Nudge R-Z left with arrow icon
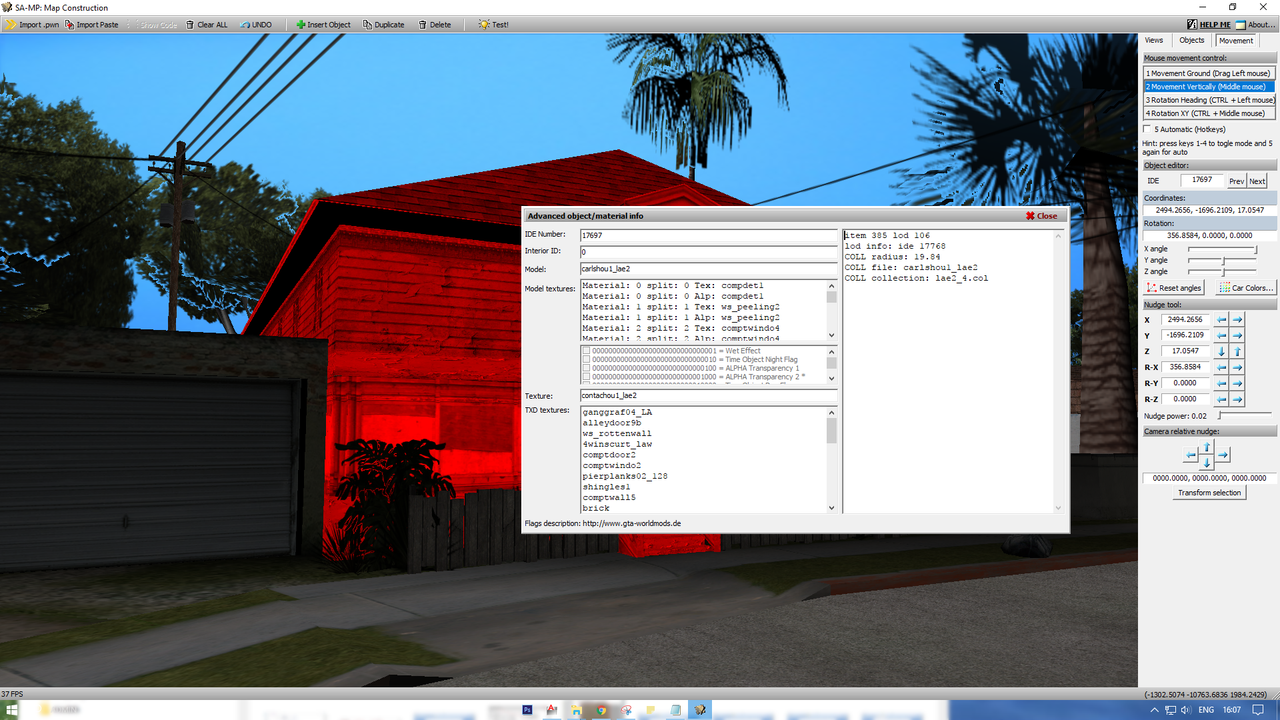 (x=1222, y=399)
